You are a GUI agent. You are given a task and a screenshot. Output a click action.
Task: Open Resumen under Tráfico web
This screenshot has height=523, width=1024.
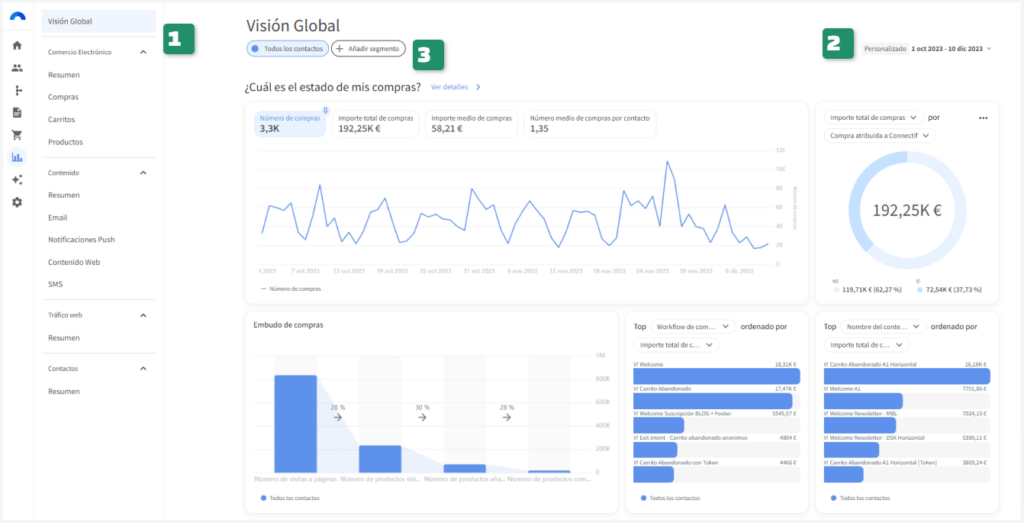pos(64,338)
